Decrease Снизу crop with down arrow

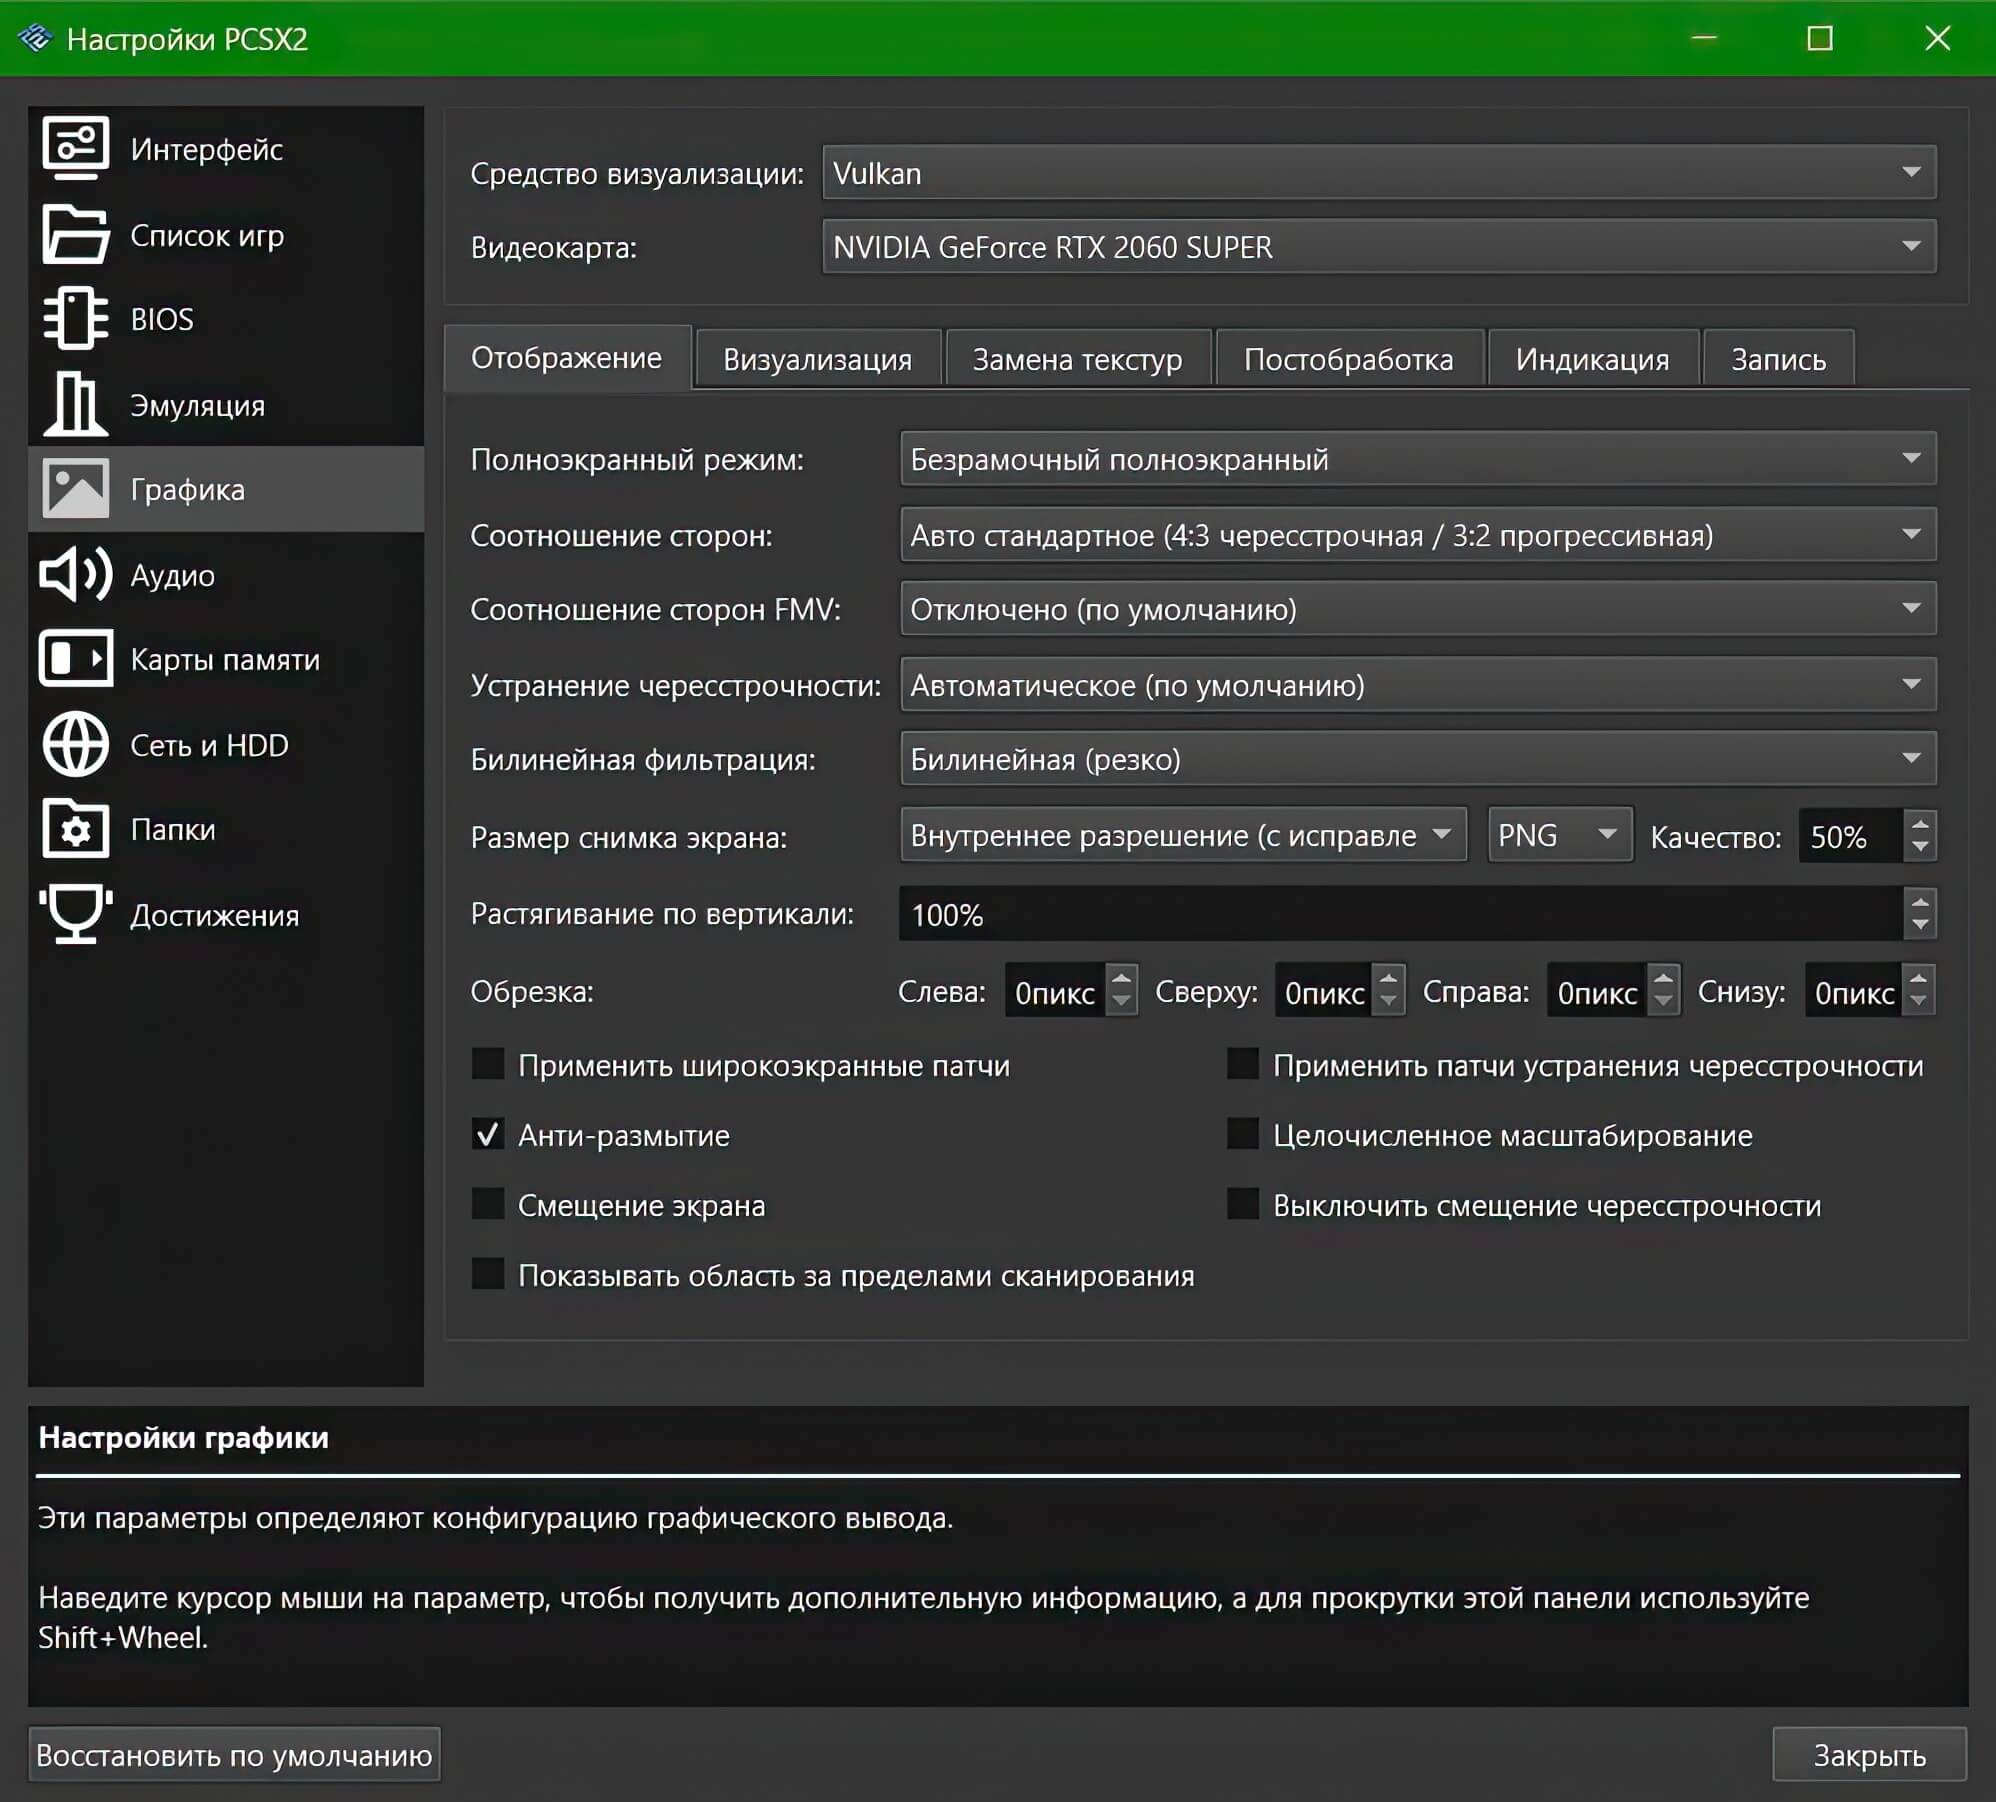pyautogui.click(x=1918, y=1002)
